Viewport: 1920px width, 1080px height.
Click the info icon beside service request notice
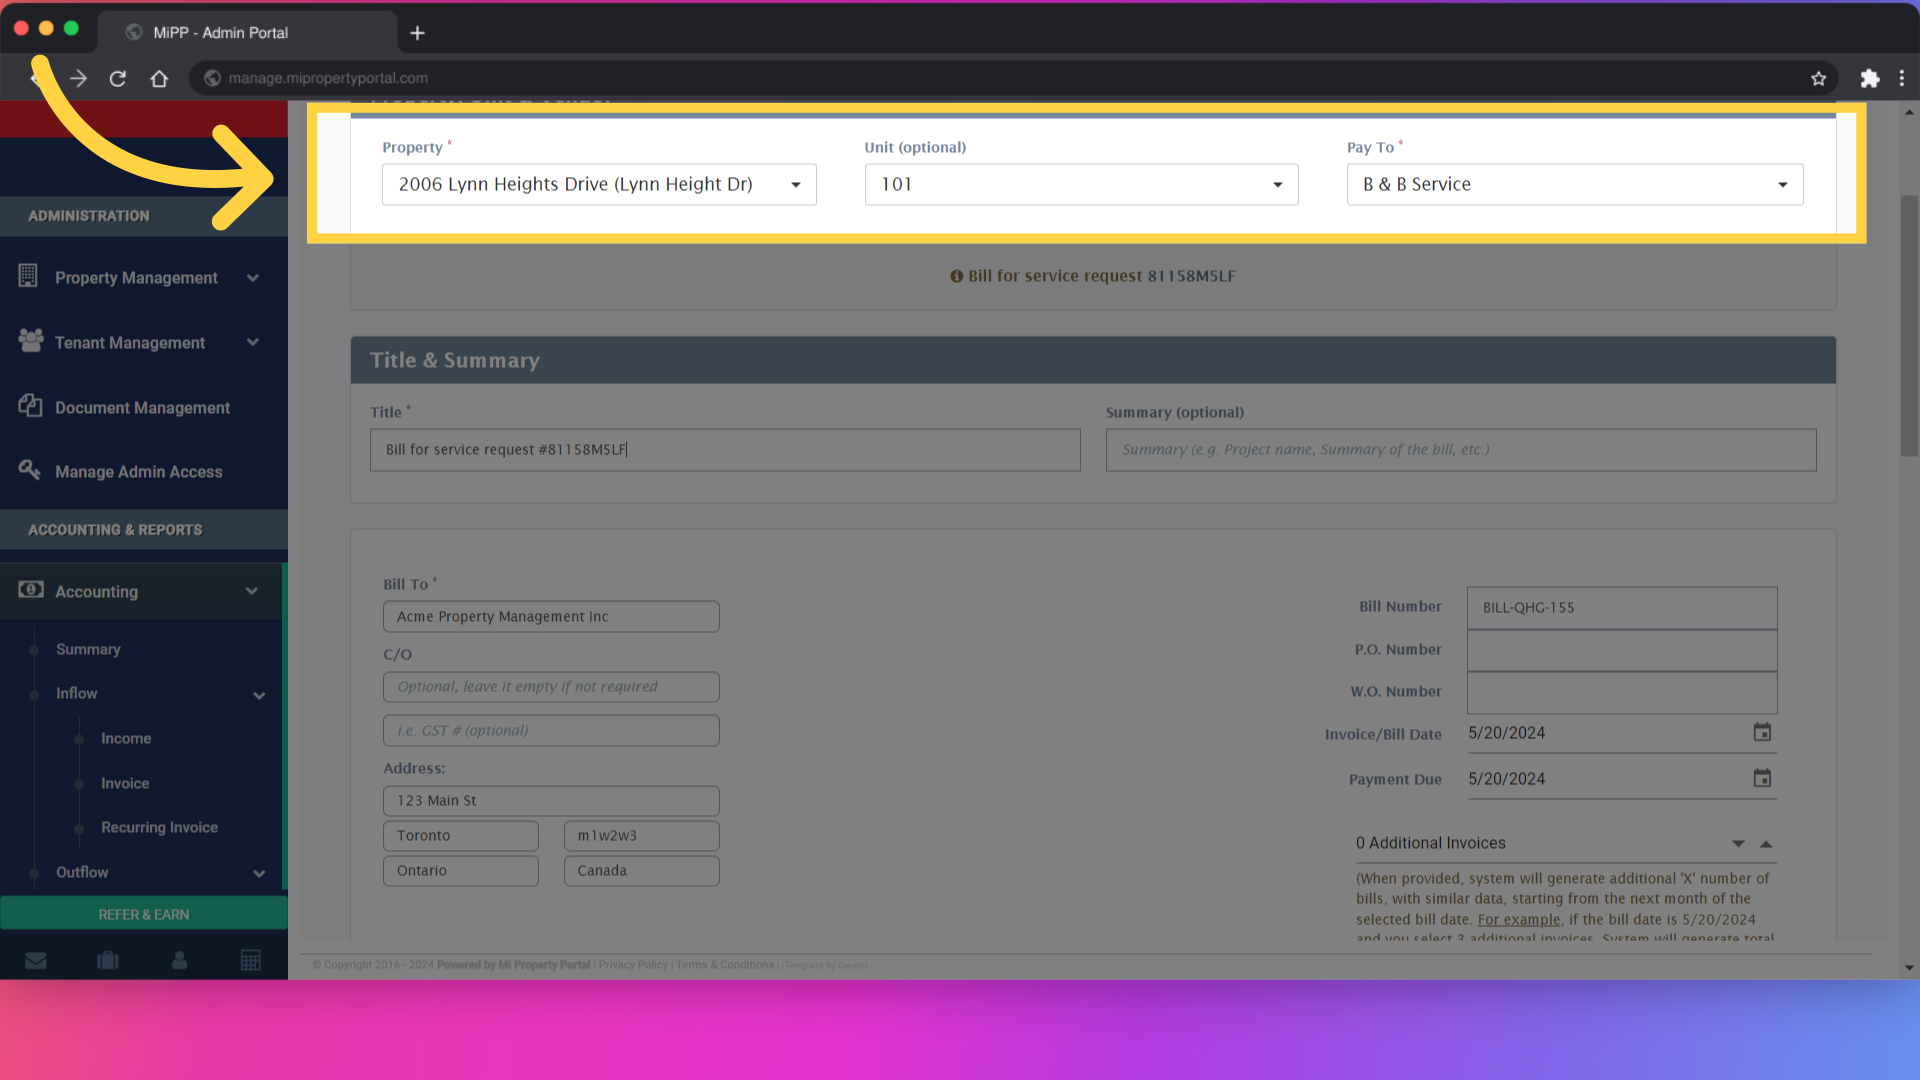tap(957, 276)
